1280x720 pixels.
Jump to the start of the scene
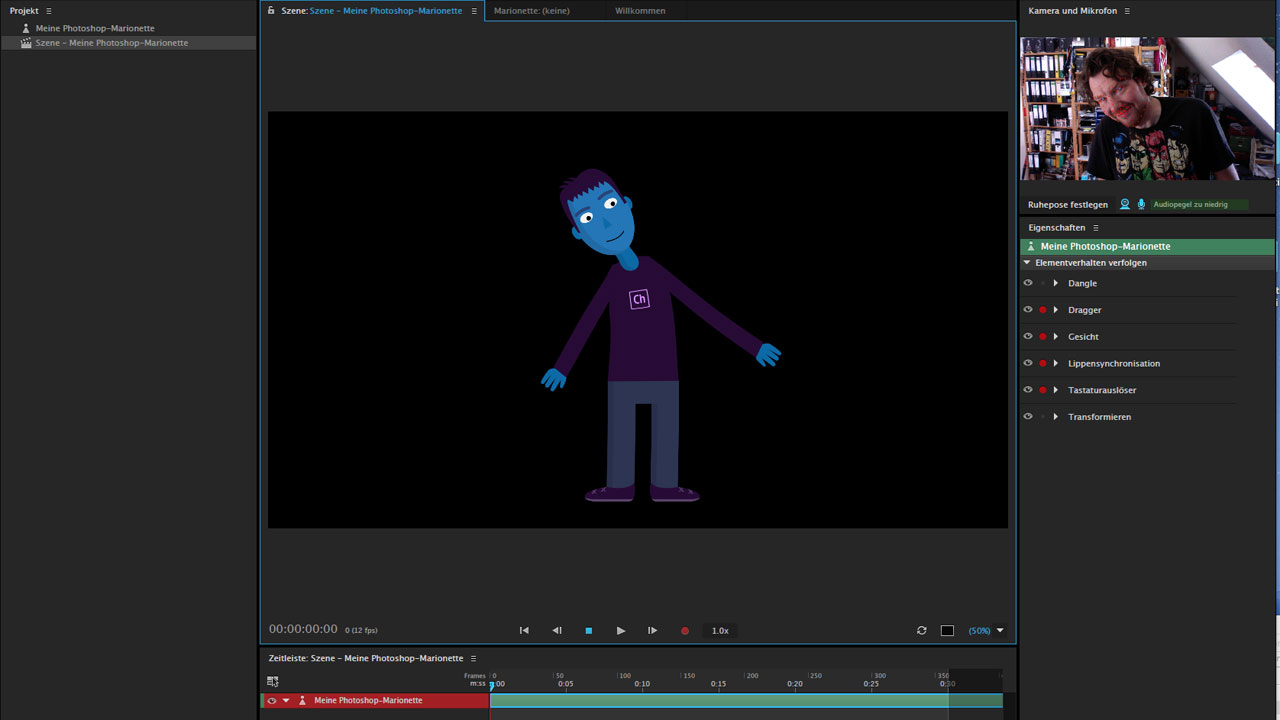524,631
